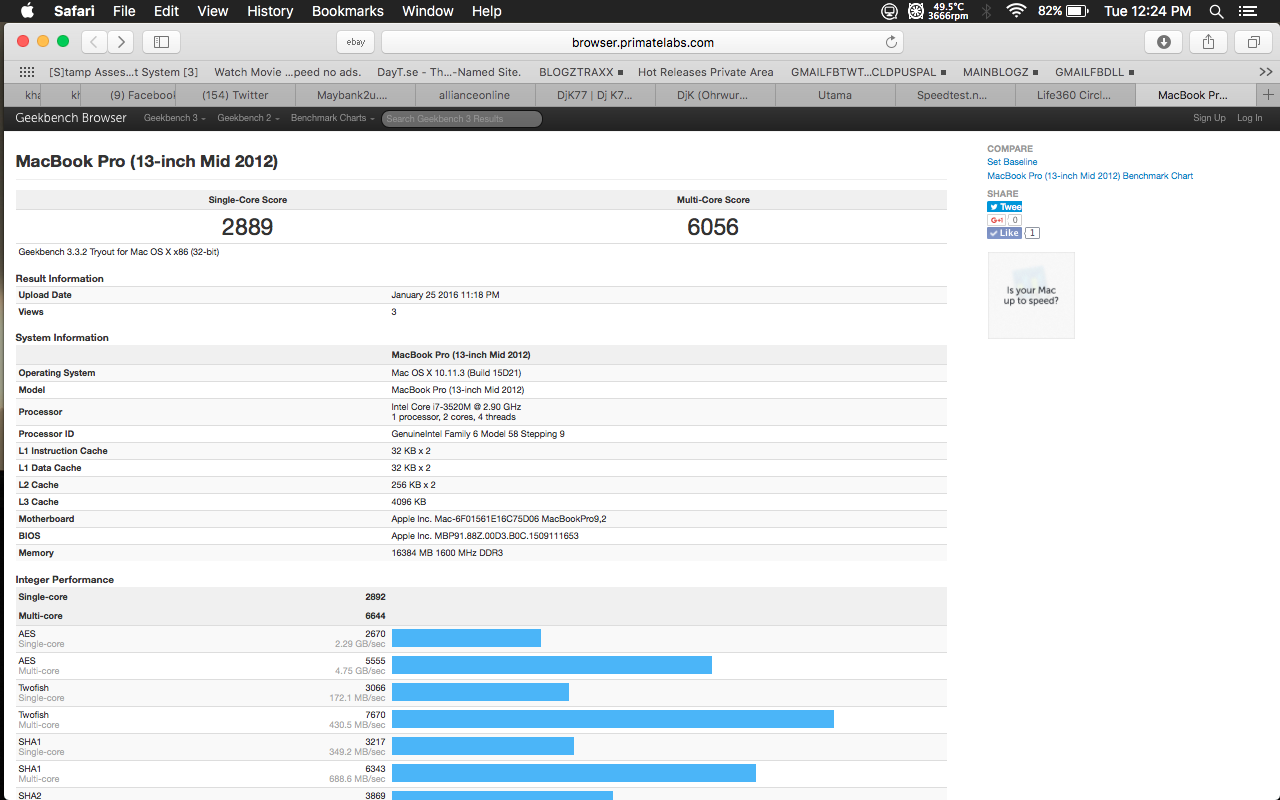
Task: Open the View menu
Action: point(212,11)
